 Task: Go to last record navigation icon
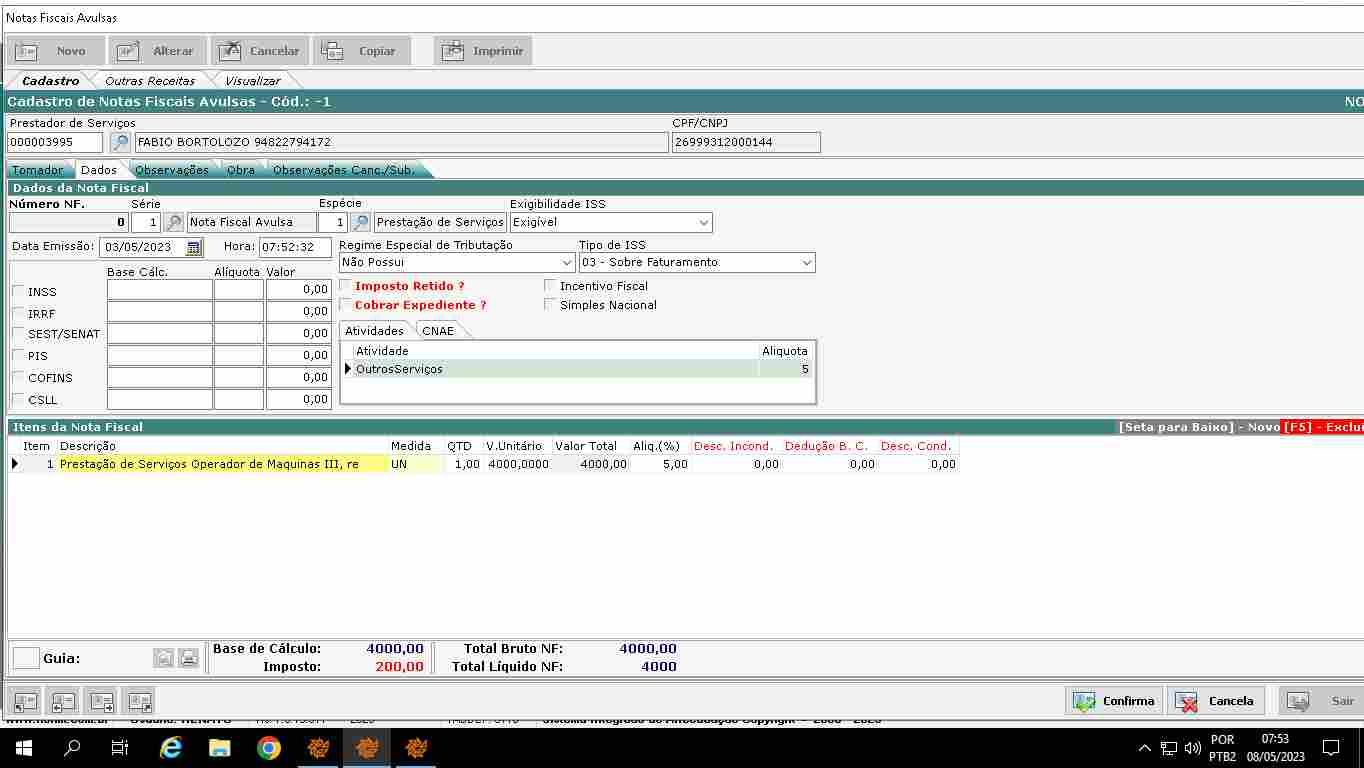click(x=139, y=701)
